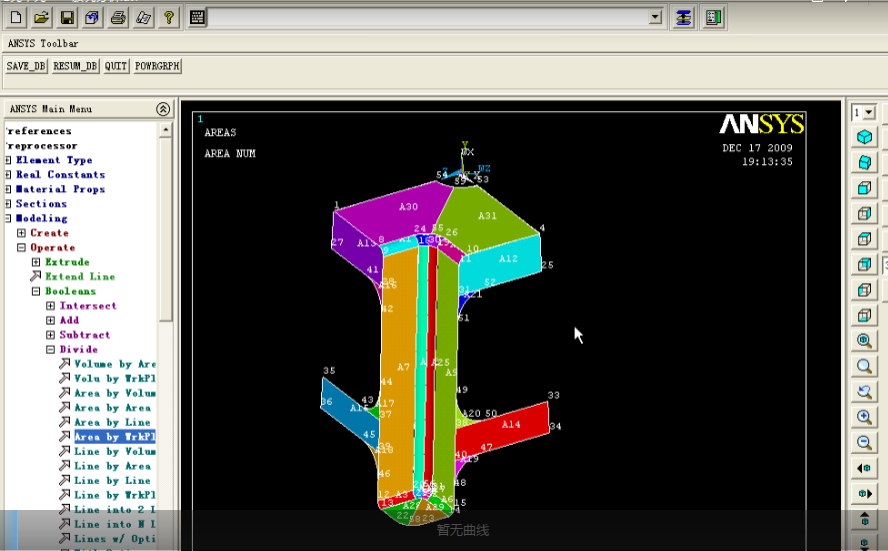Image resolution: width=888 pixels, height=551 pixels.
Task: Expand the Extrude node
Action: [x=36, y=262]
